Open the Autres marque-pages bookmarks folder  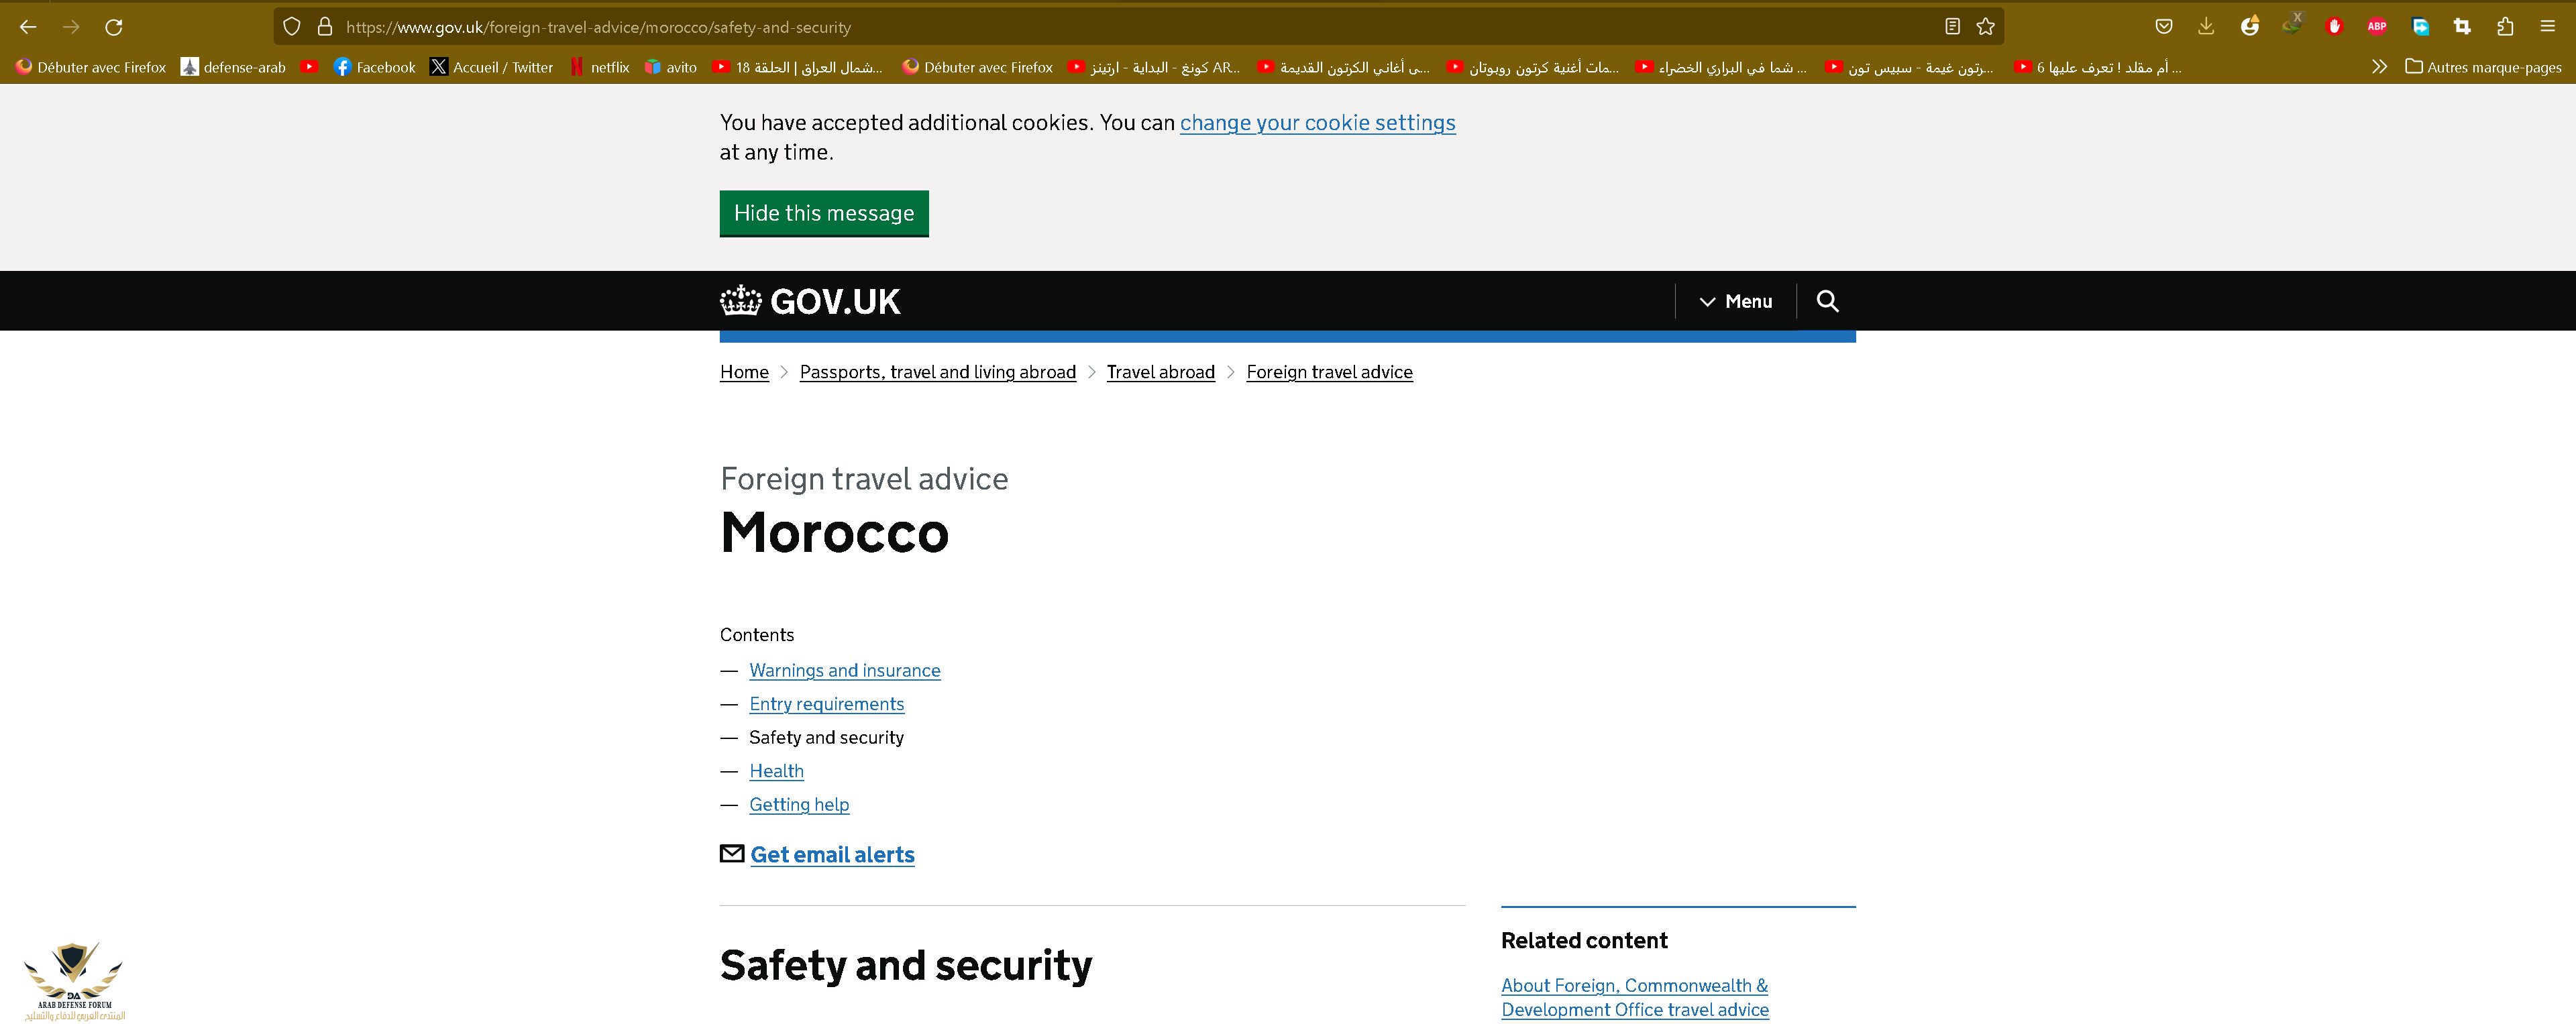point(2483,67)
